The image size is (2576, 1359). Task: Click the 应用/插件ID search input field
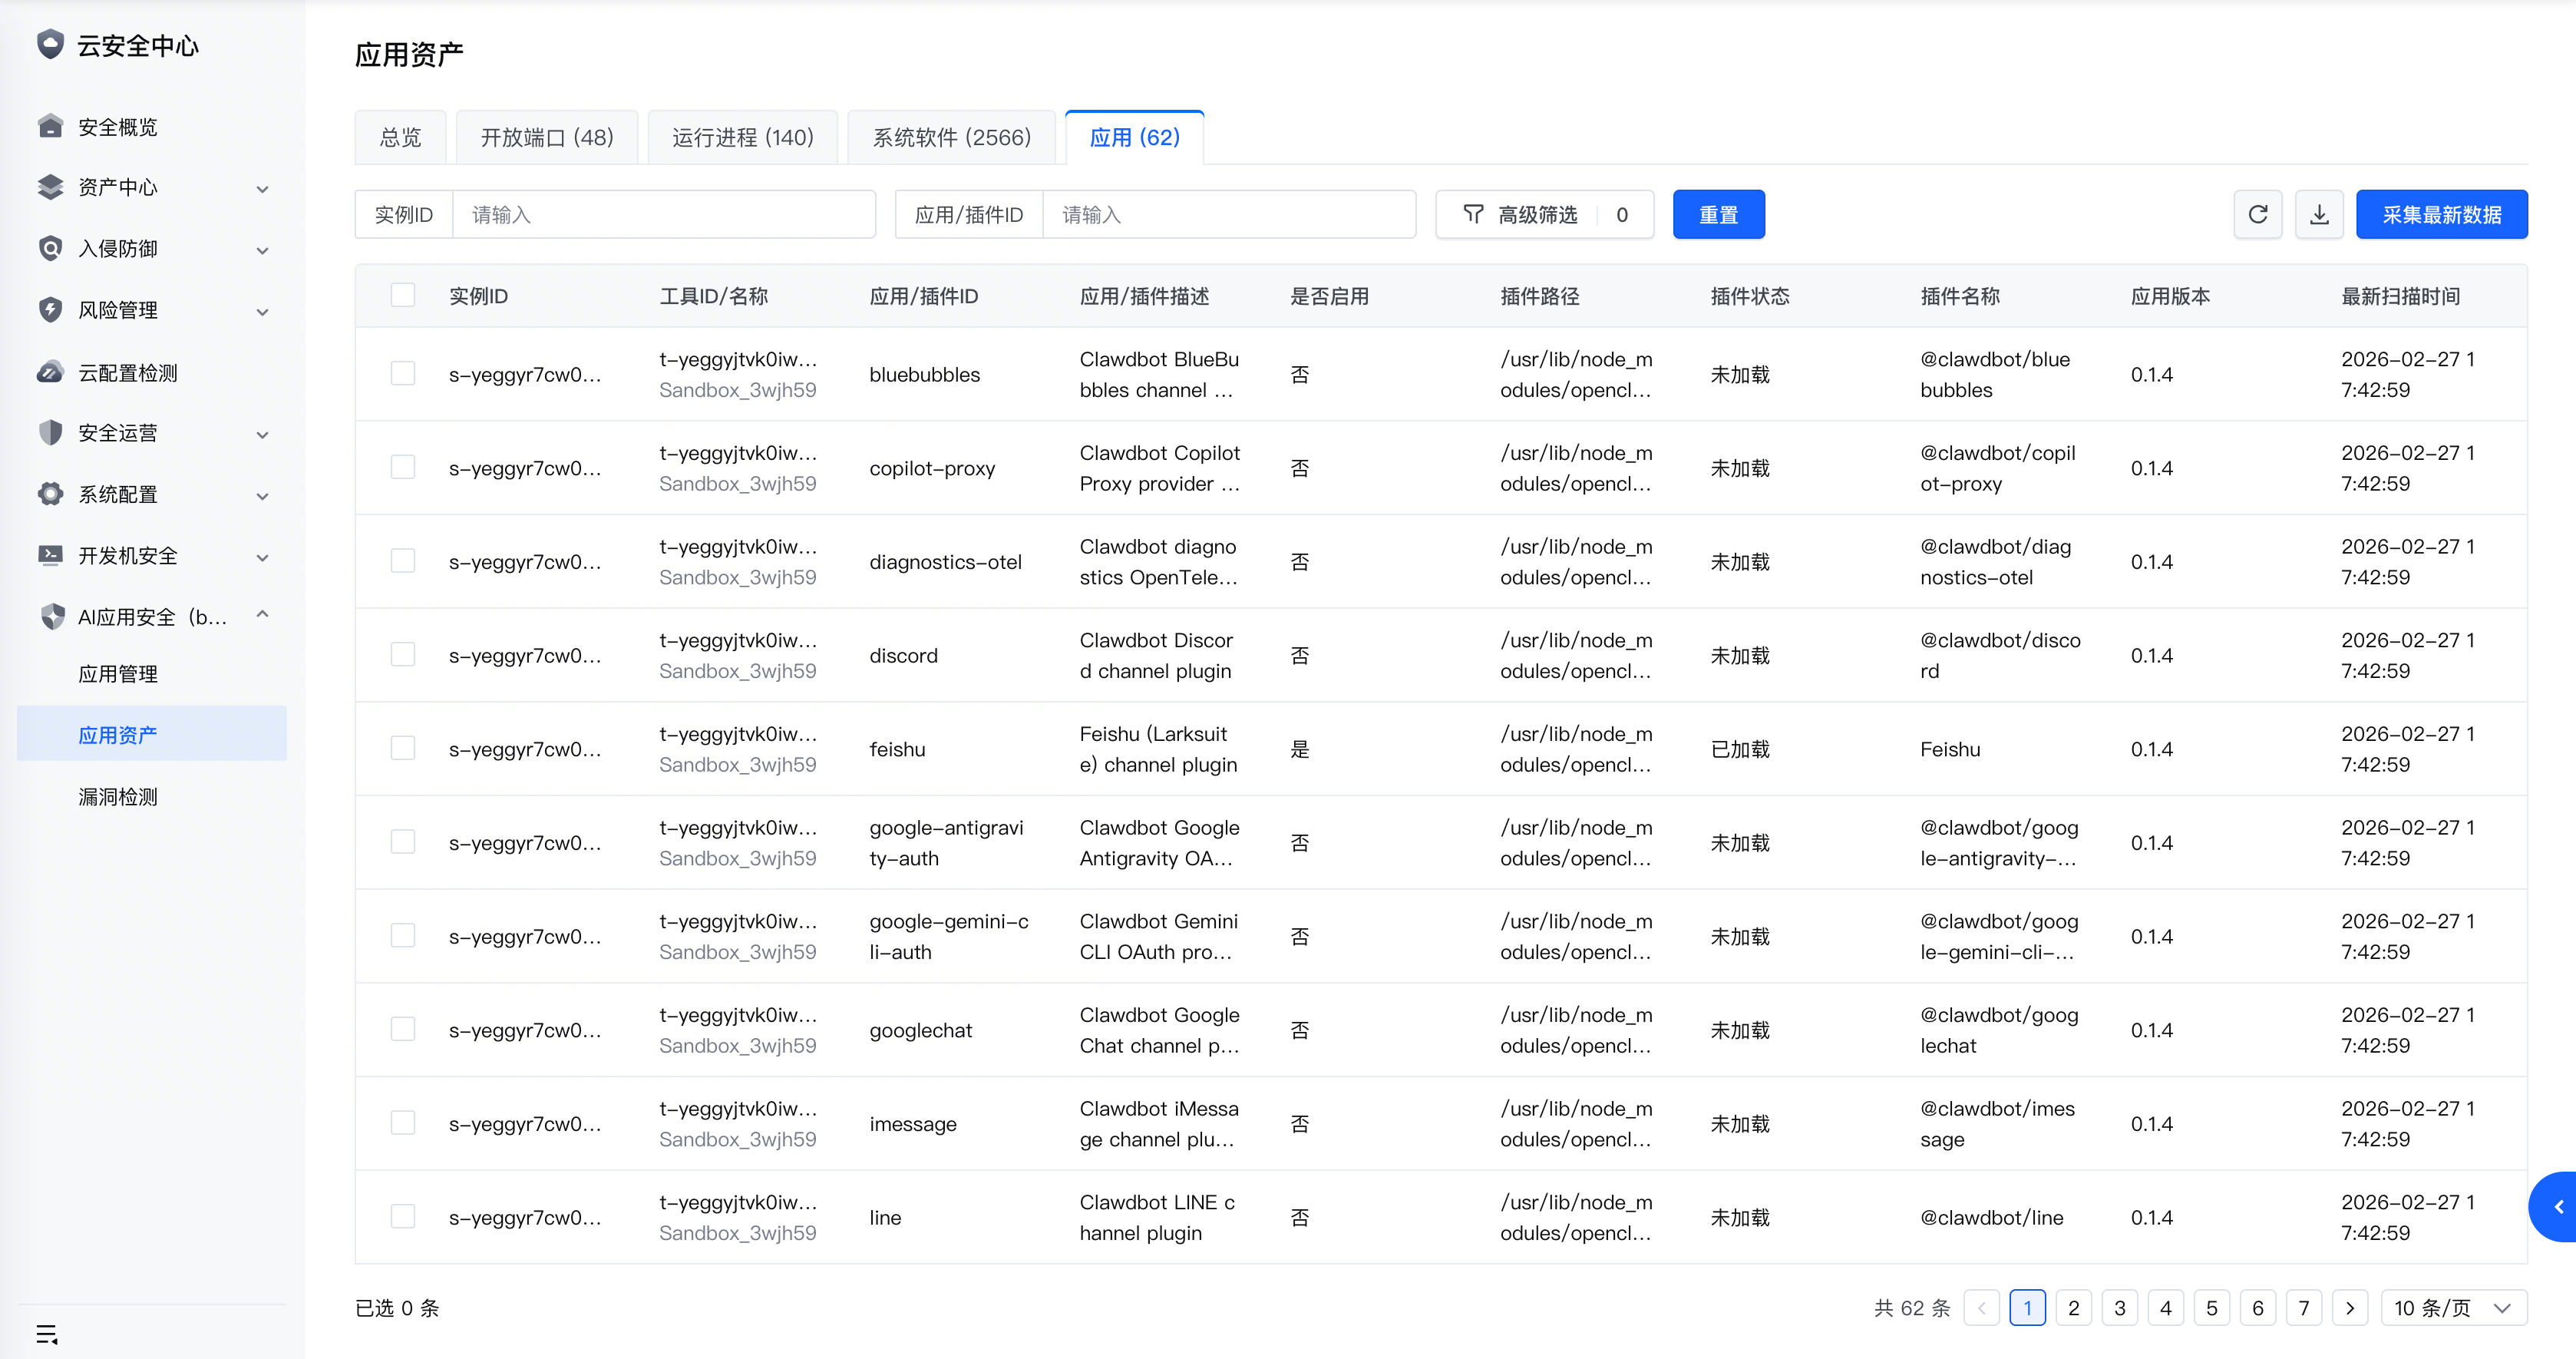click(x=1228, y=214)
